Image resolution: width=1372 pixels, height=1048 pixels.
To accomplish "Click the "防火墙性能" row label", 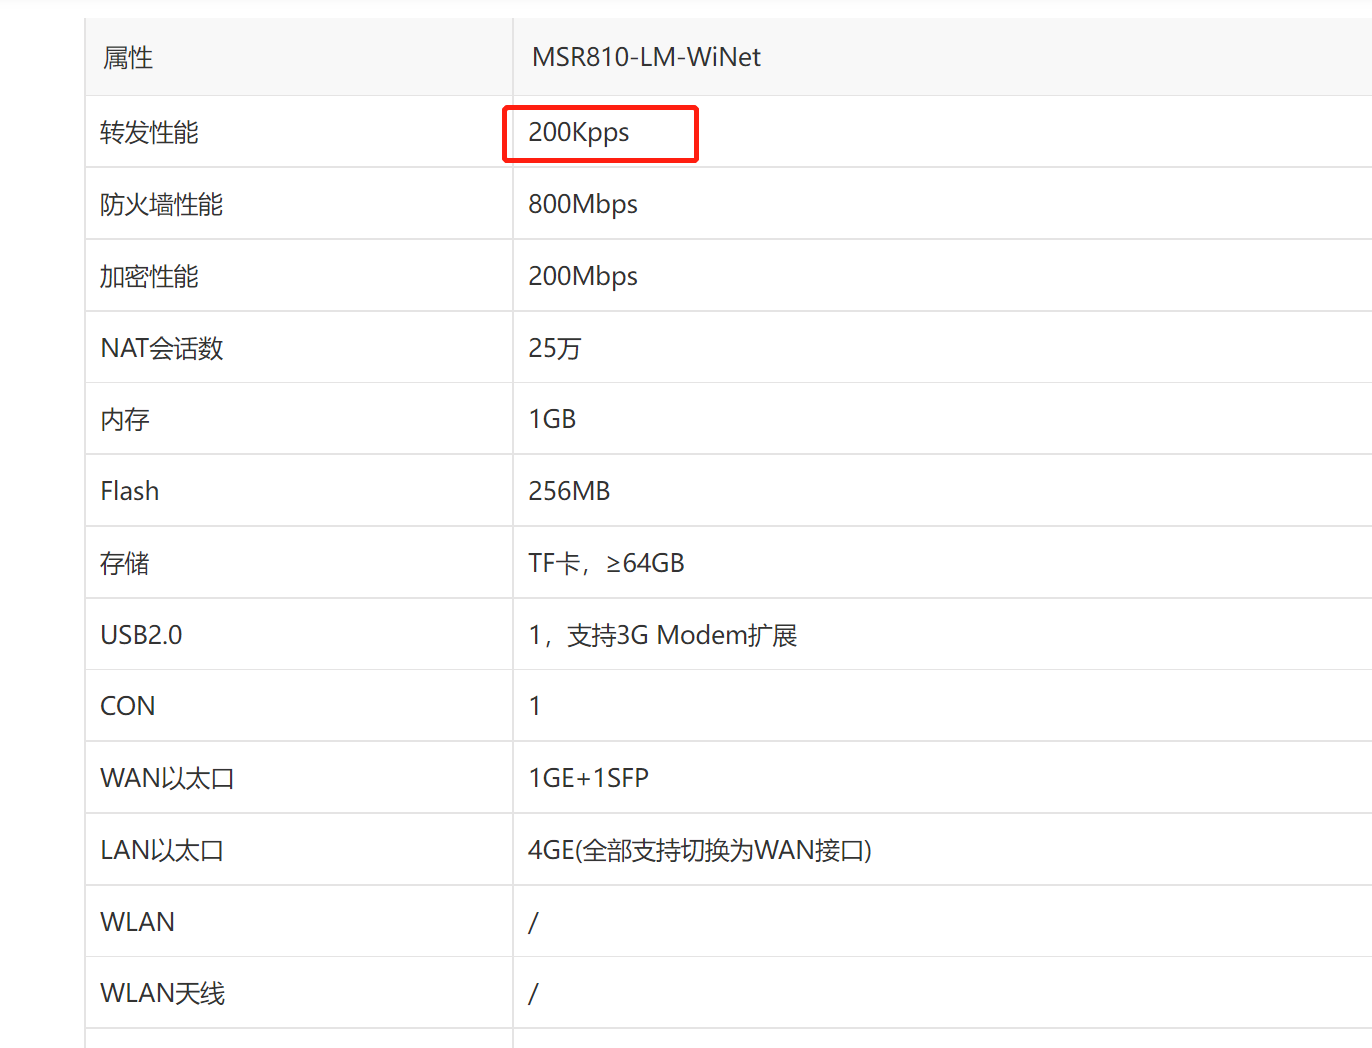I will 161,204.
